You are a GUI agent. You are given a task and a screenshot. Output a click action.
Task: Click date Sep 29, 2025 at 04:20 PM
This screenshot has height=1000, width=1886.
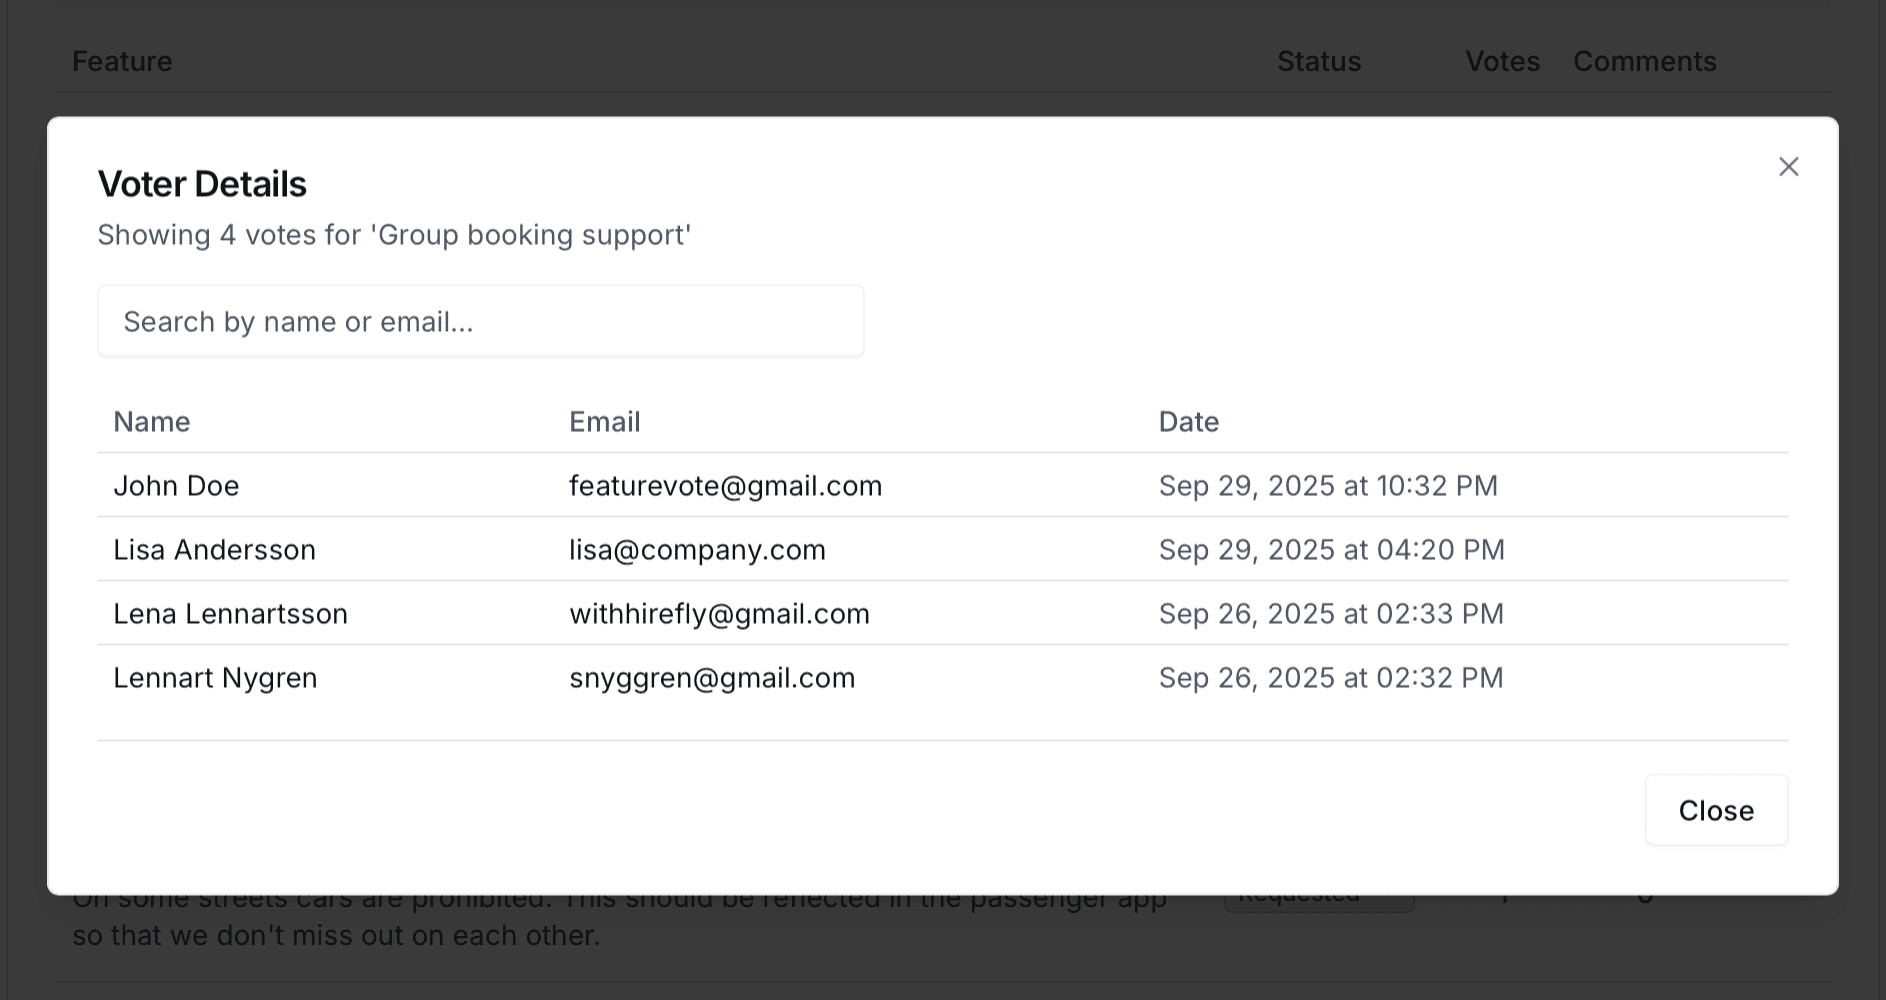click(x=1332, y=550)
